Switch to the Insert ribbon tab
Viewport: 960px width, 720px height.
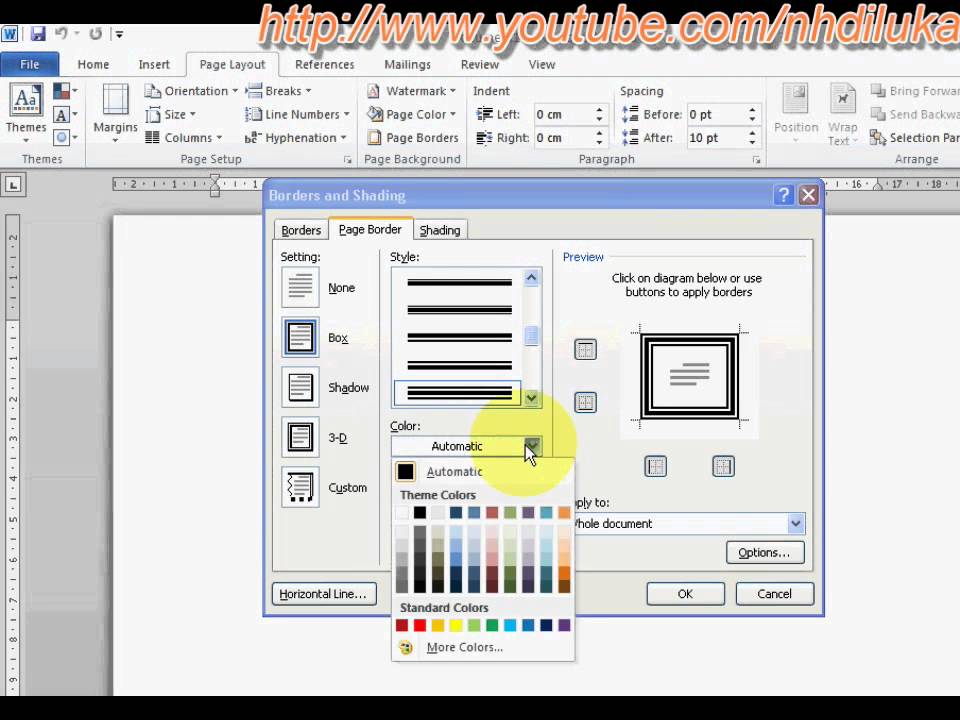click(x=154, y=64)
